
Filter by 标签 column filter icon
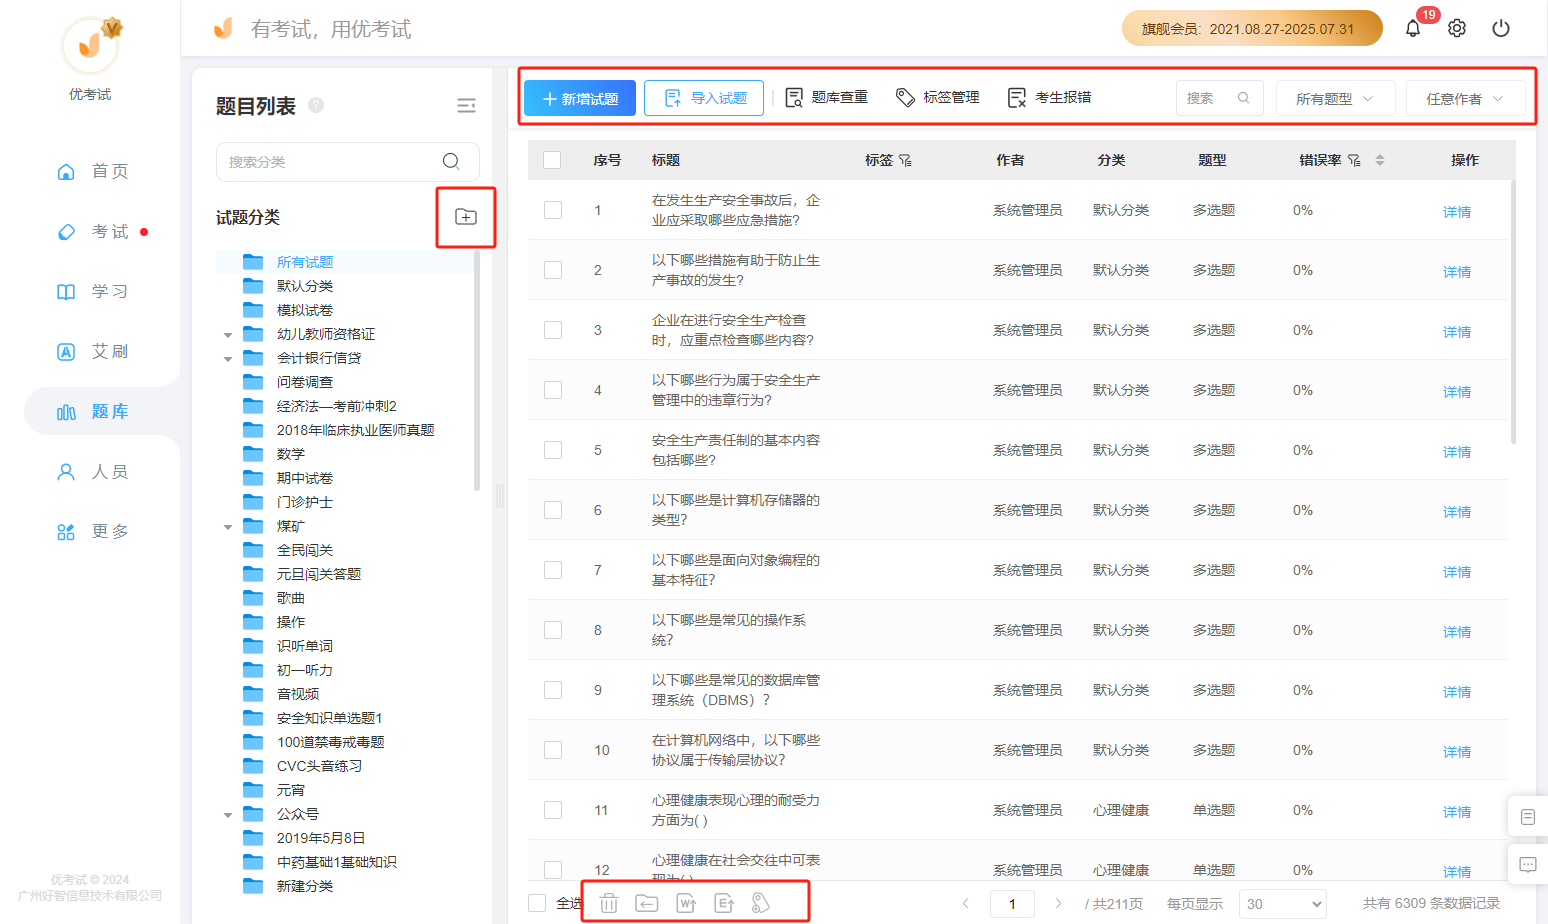pyautogui.click(x=905, y=160)
